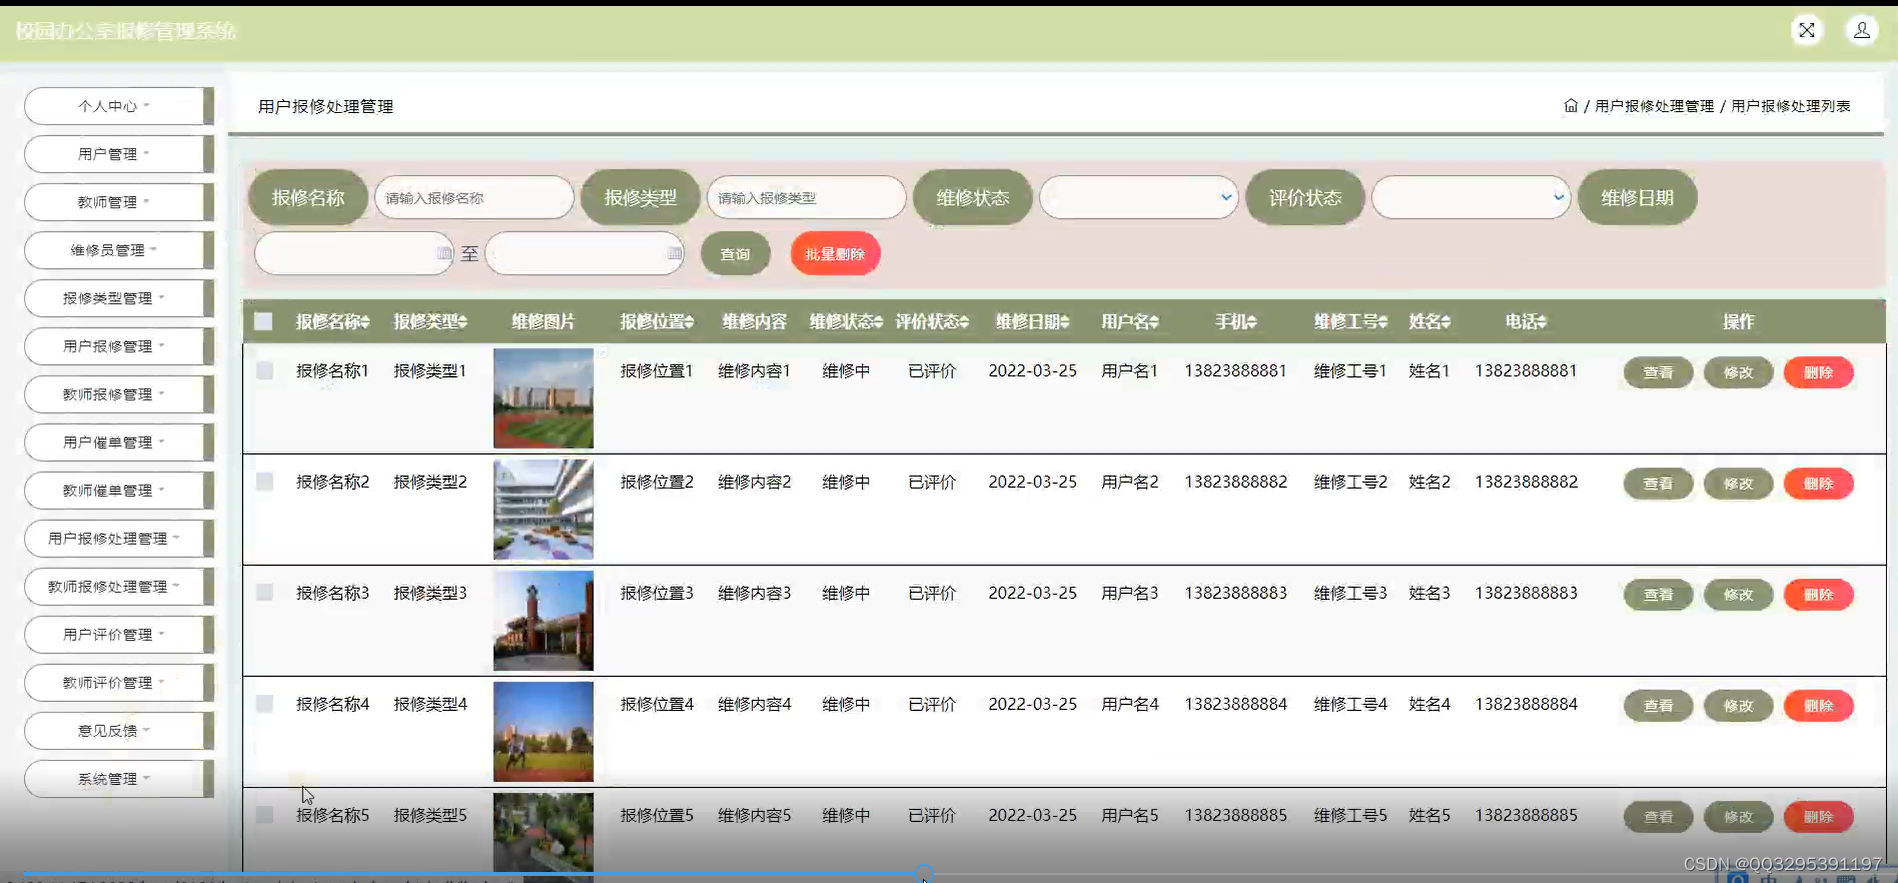Click the fullscreen toggle icon in header

click(x=1806, y=30)
